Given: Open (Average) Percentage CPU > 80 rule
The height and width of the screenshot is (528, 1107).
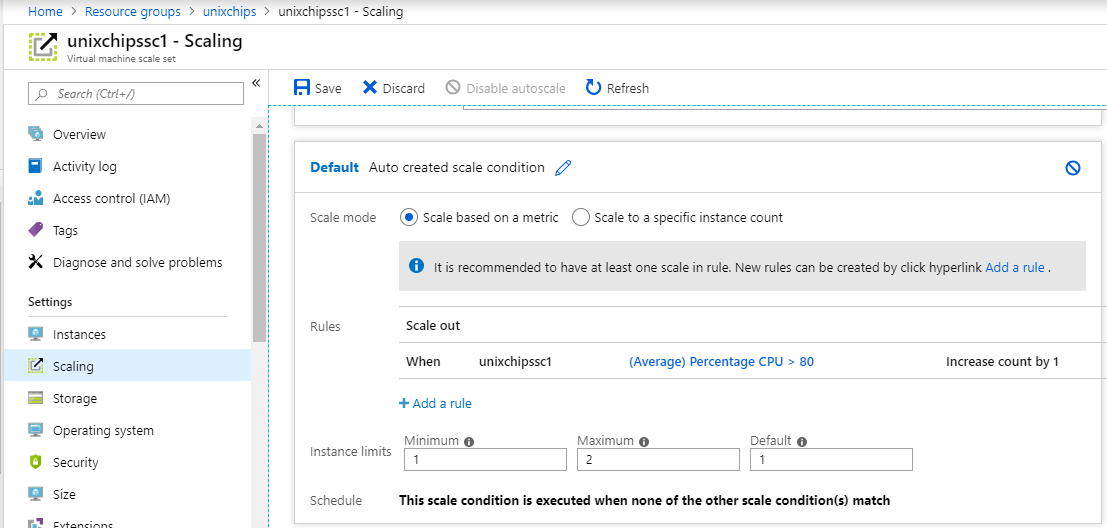Looking at the screenshot, I should (x=721, y=361).
